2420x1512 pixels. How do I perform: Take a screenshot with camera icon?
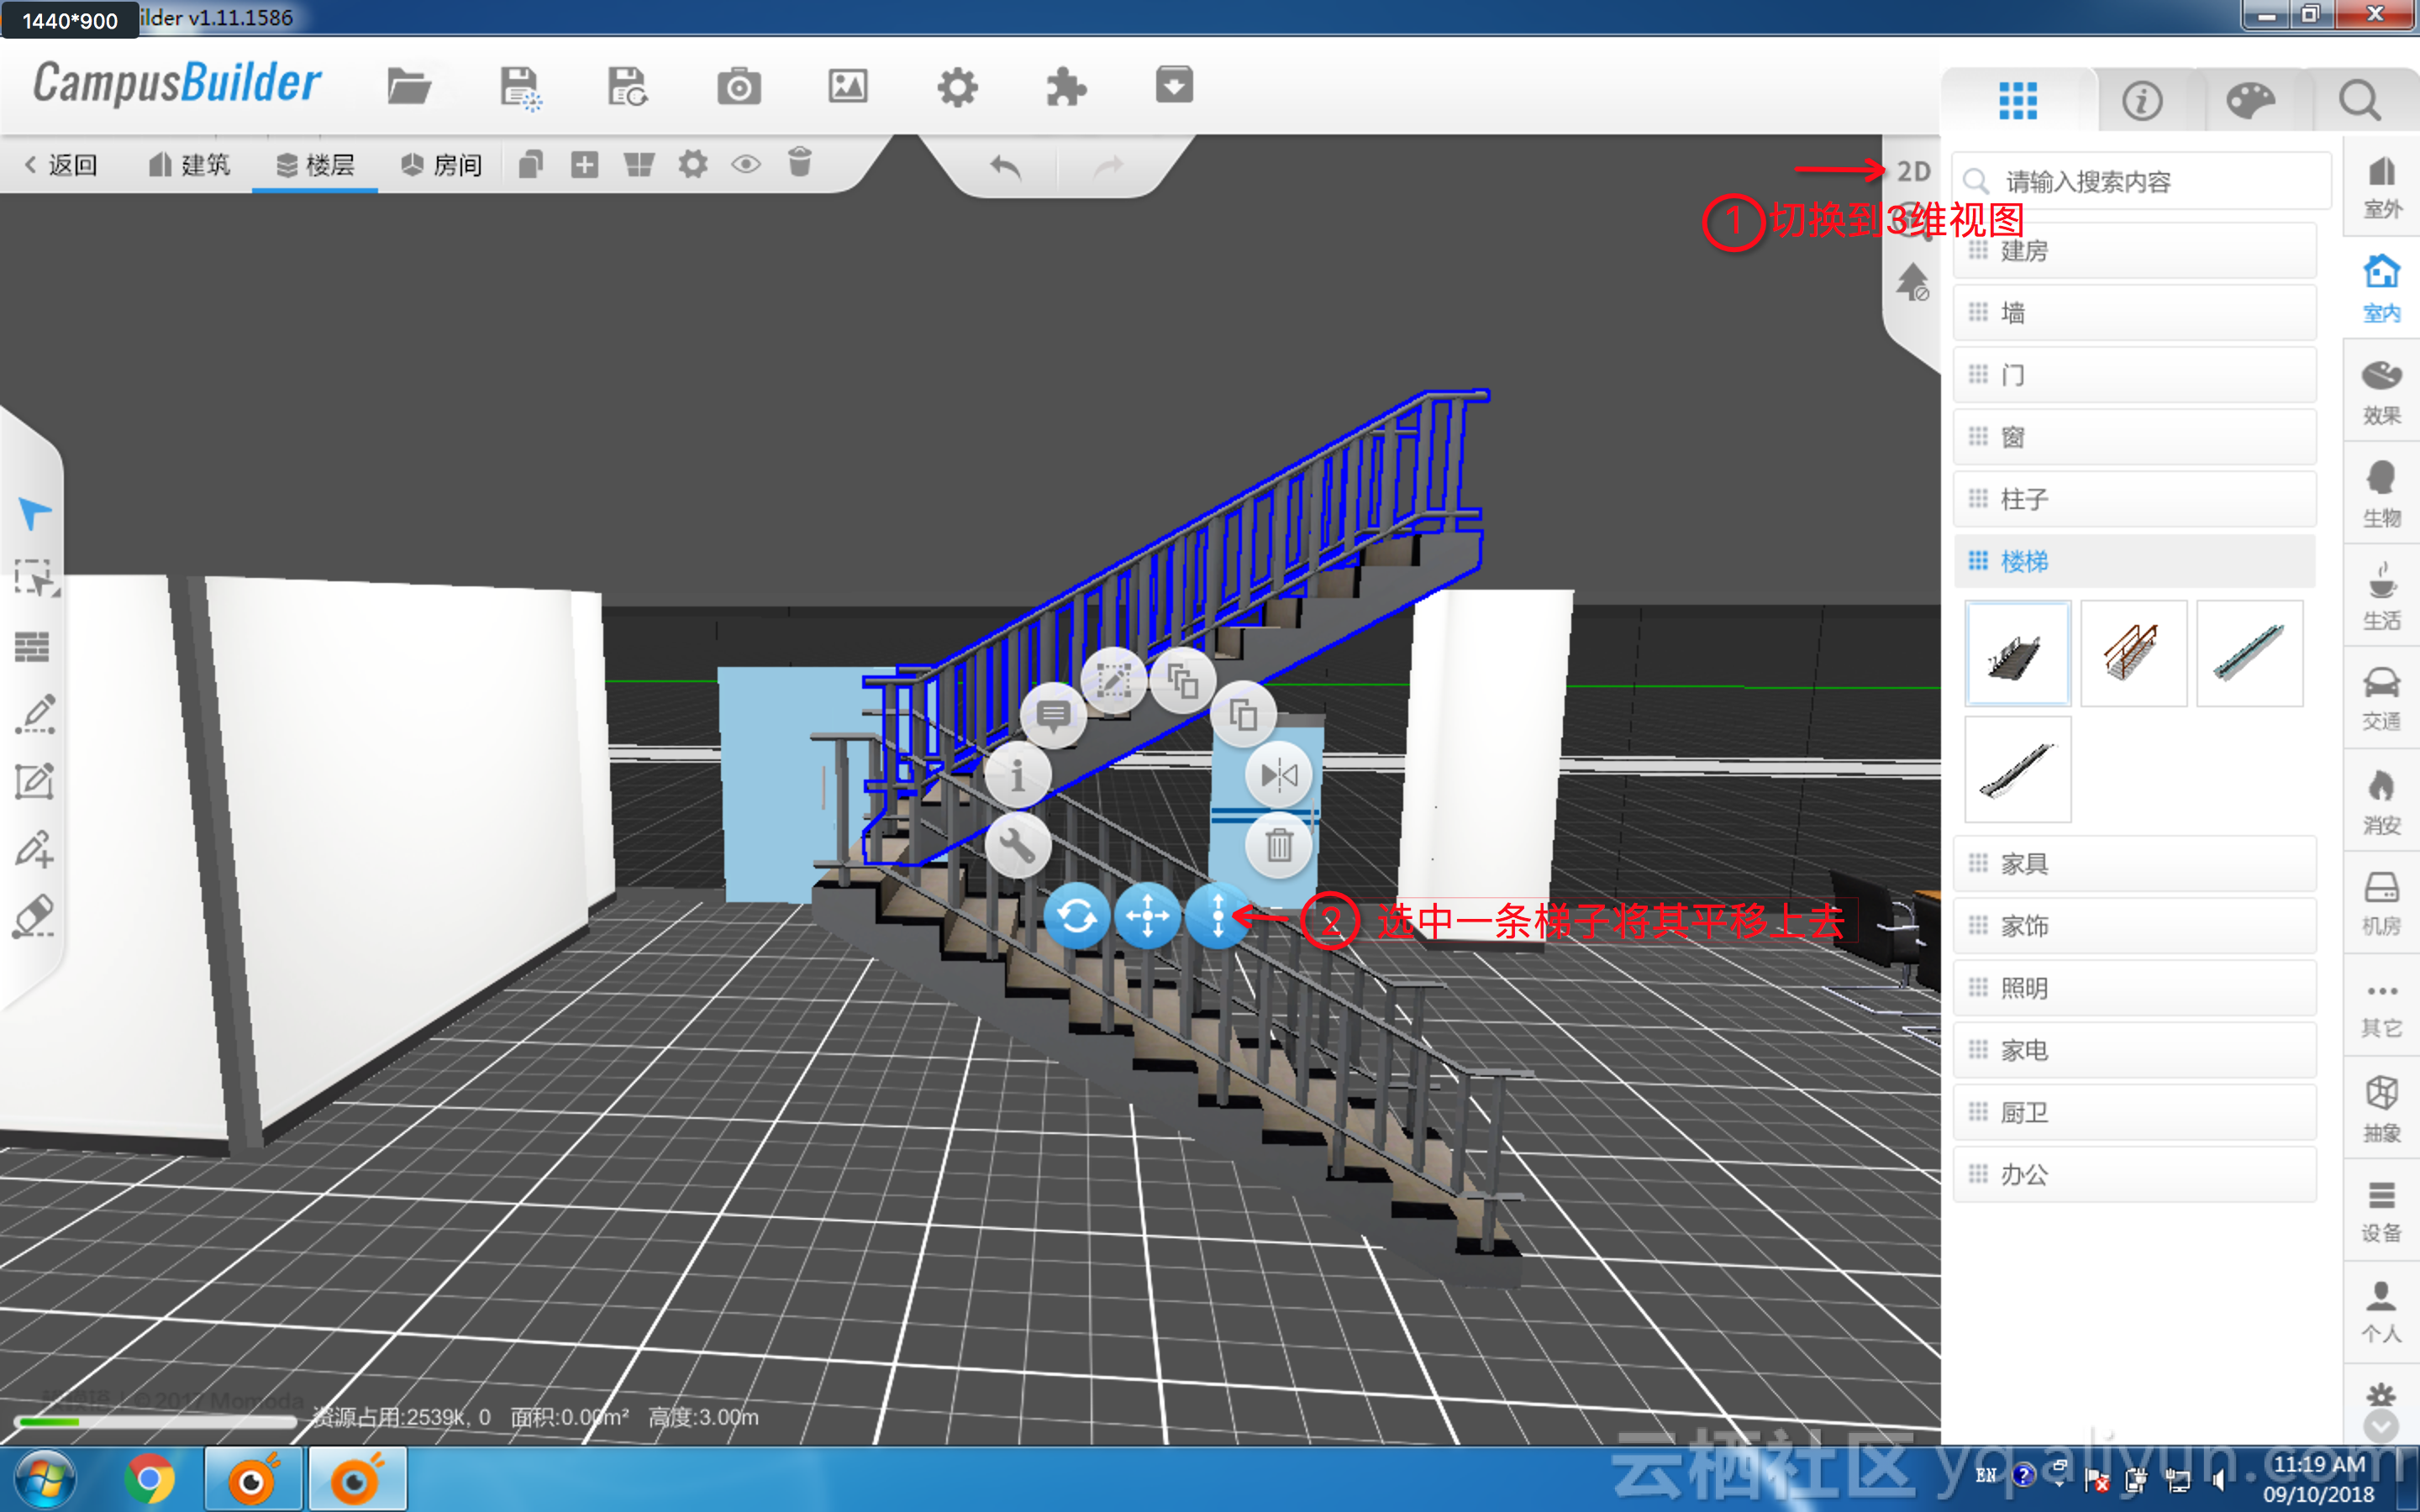tap(739, 87)
